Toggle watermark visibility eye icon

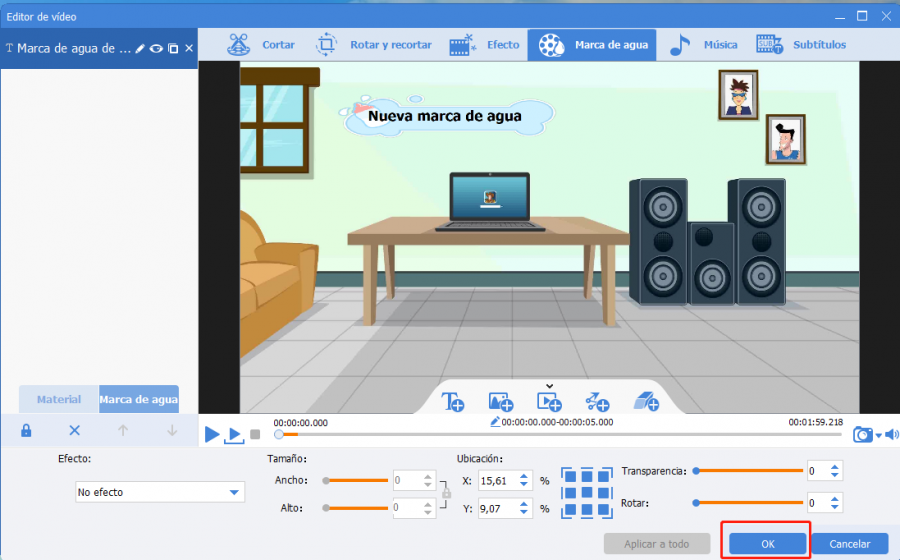coord(156,49)
